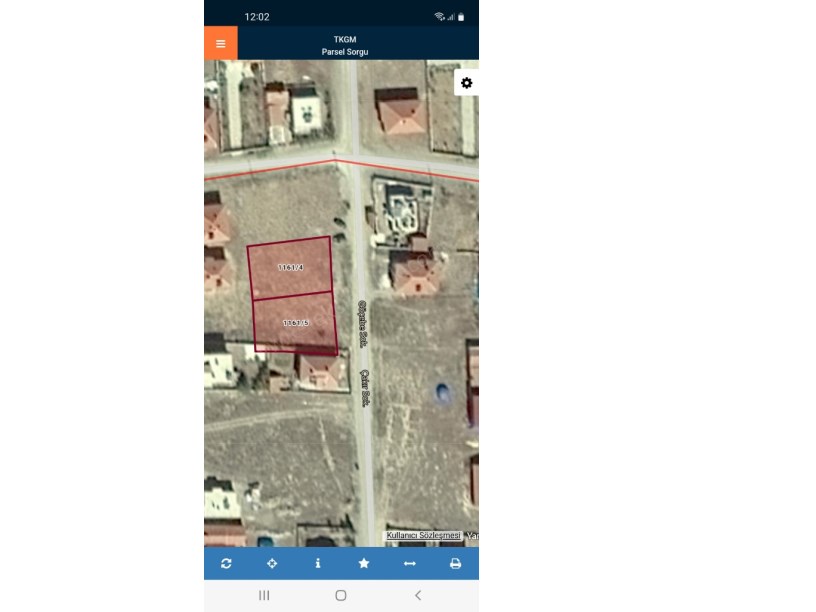
Task: Open Android recent apps button
Action: coord(264,595)
